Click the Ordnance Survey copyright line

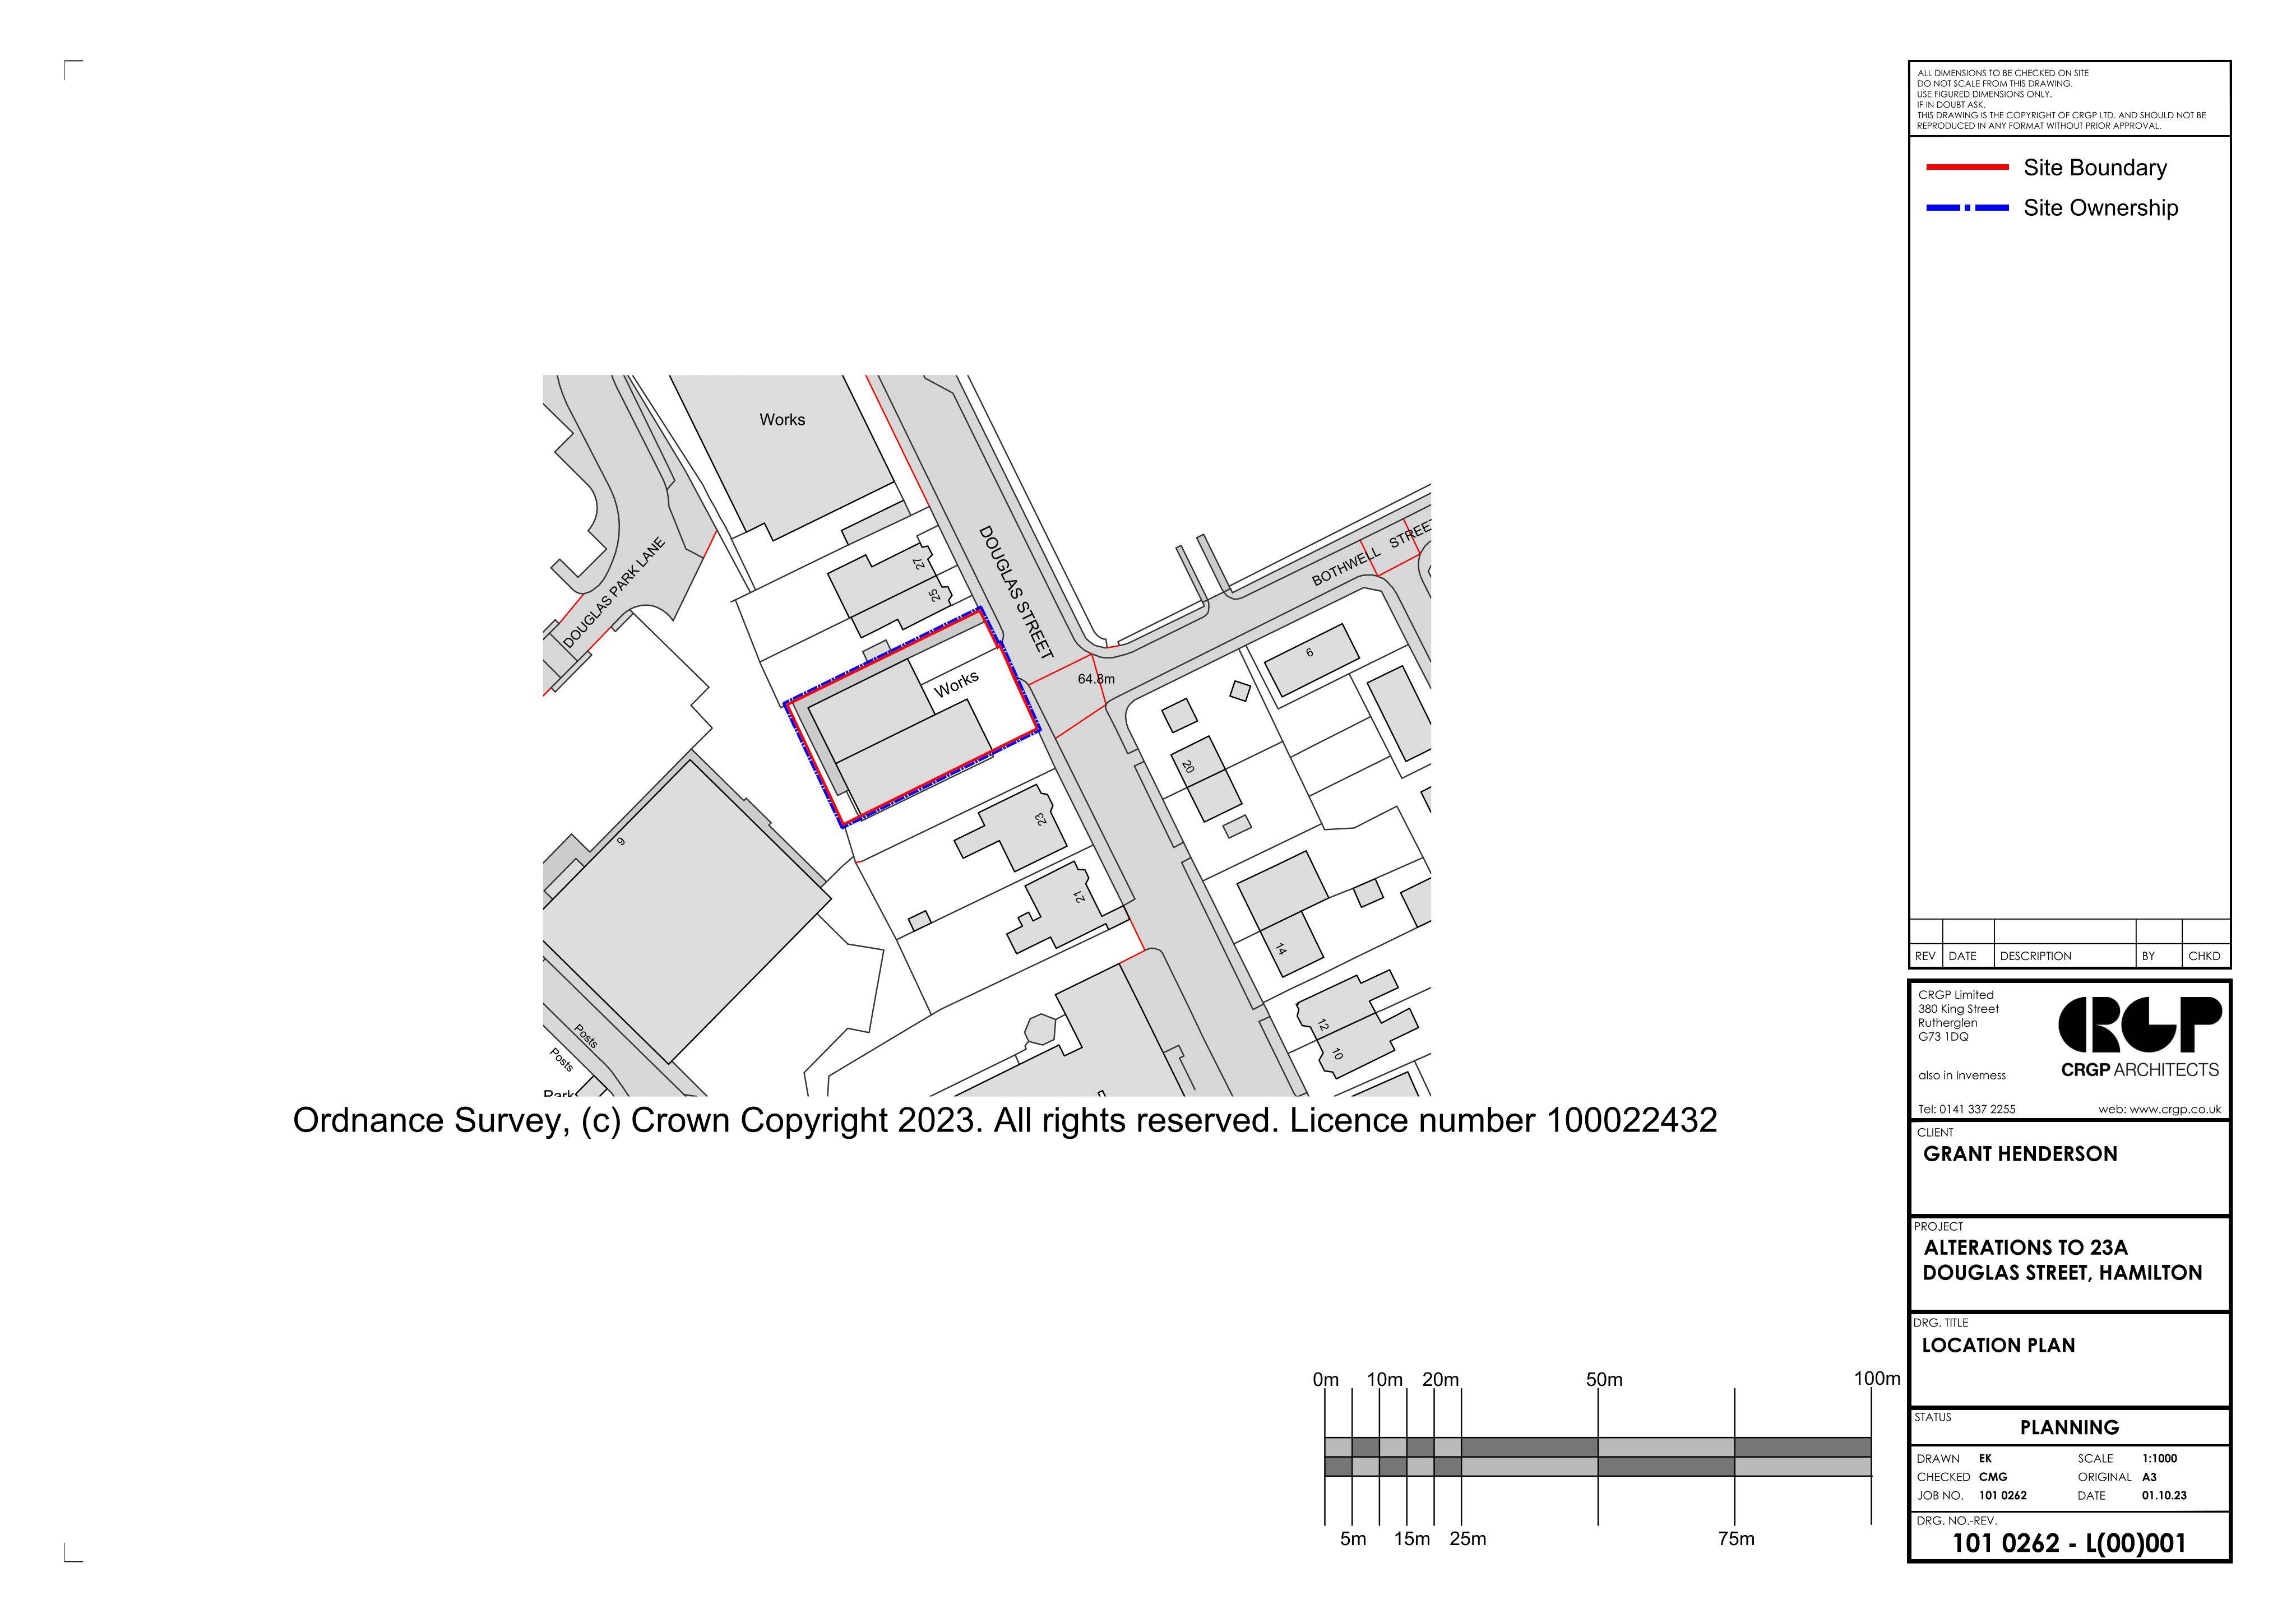1005,1120
